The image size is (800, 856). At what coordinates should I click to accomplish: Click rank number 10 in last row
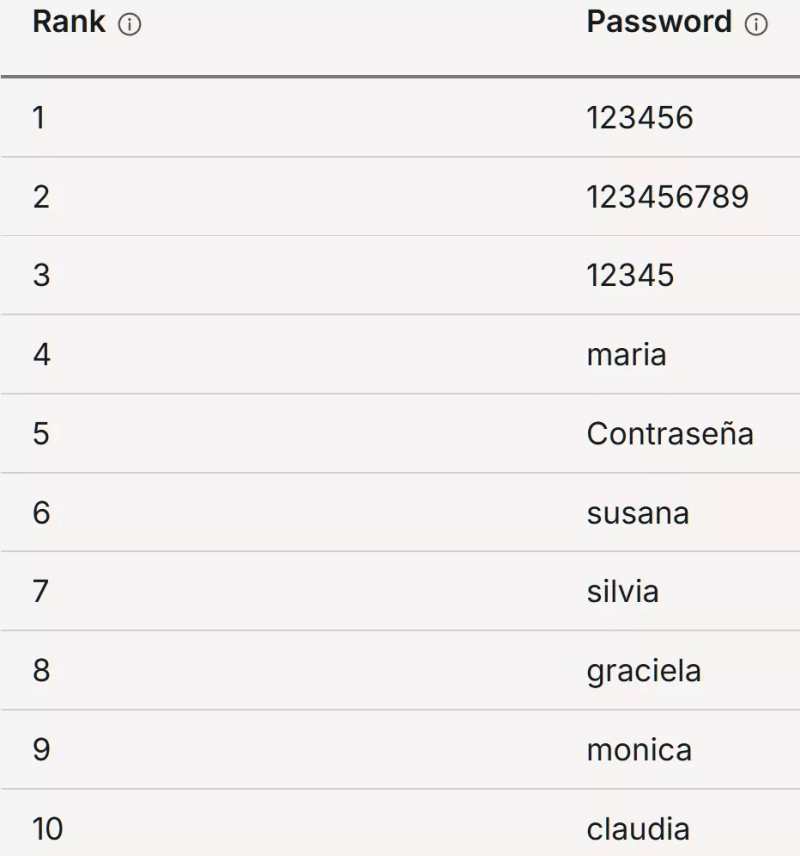pyautogui.click(x=47, y=829)
